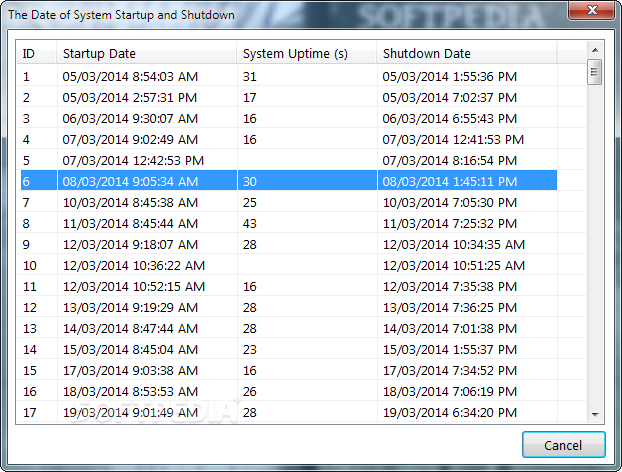The width and height of the screenshot is (622, 472).
Task: Click shutdown date 10/03/2014 7:05:30 PM
Action: click(x=450, y=203)
